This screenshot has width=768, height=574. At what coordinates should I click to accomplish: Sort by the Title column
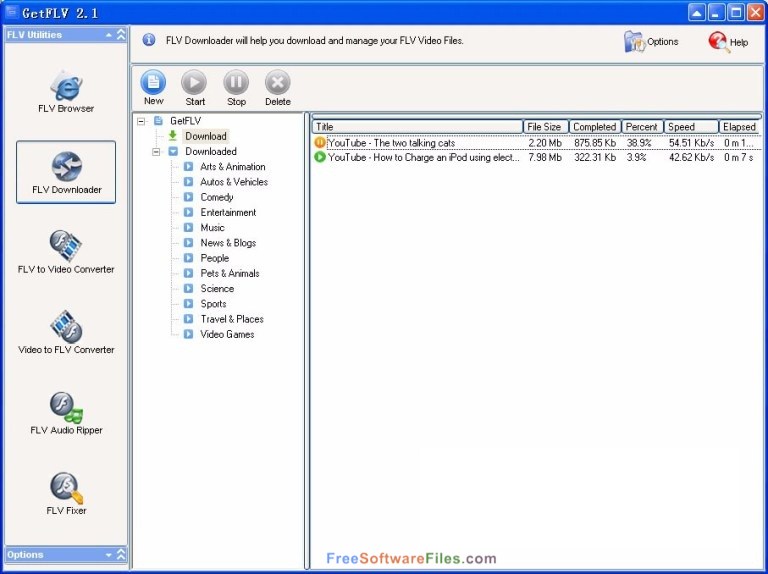point(417,127)
